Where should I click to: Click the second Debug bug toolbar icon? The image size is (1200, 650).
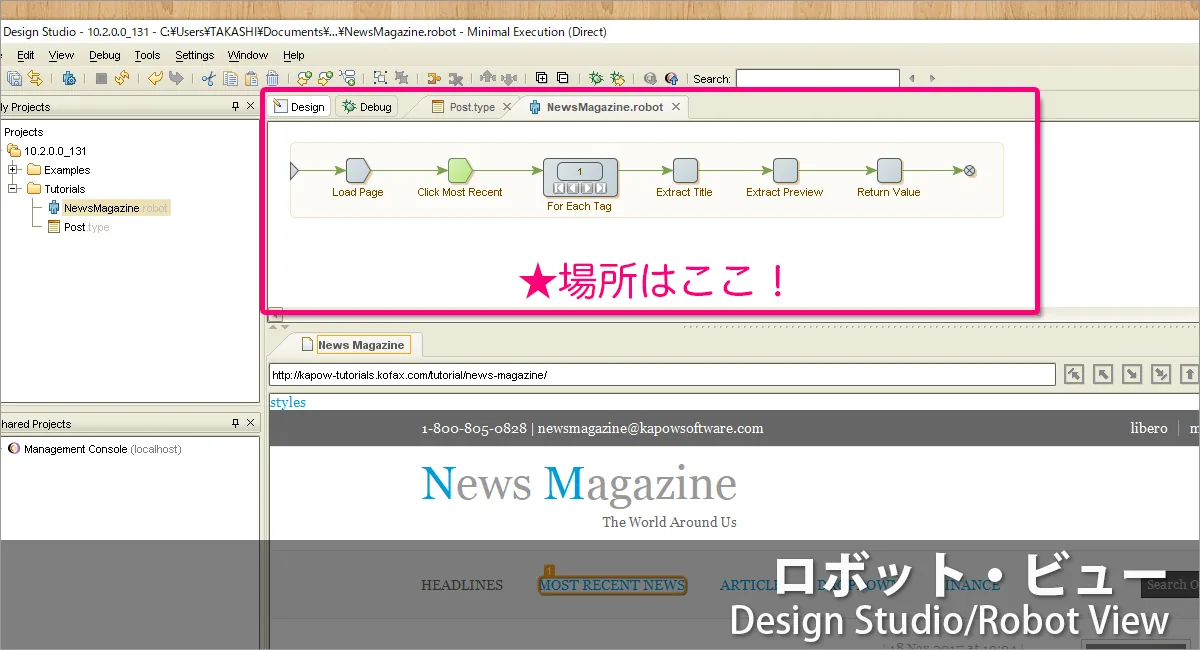coord(617,78)
